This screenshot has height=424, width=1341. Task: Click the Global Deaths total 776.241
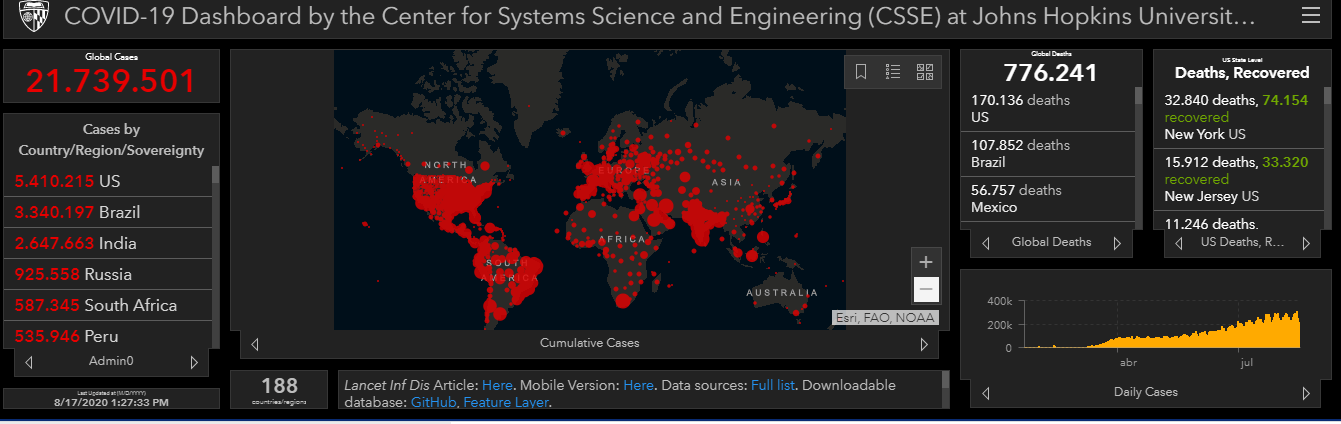coord(1050,73)
